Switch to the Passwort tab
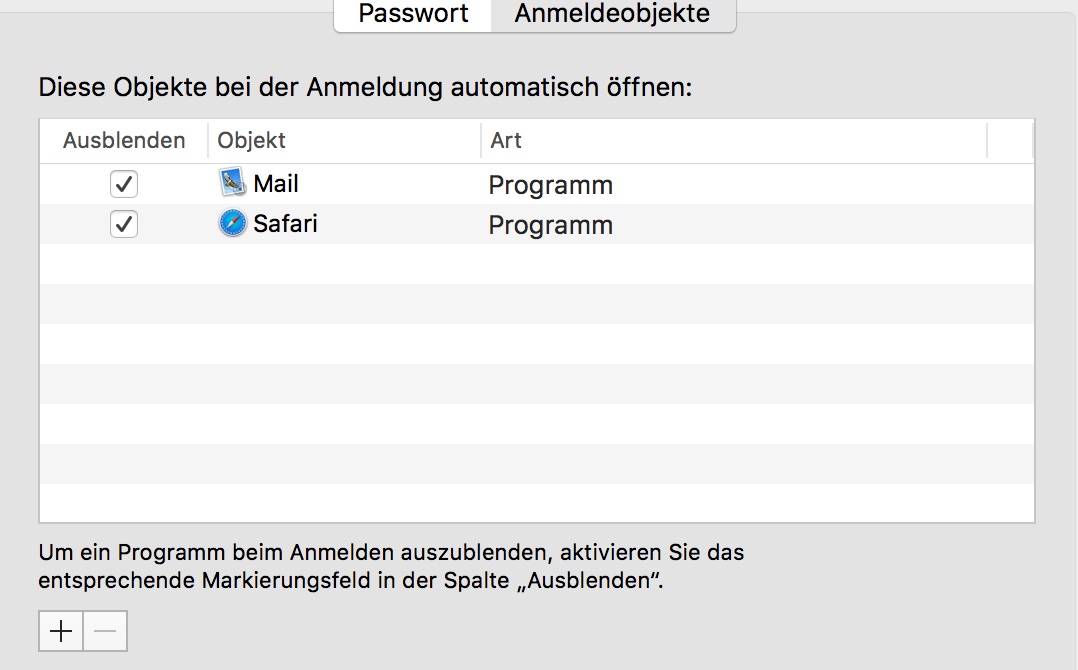1078x670 pixels. coord(413,14)
